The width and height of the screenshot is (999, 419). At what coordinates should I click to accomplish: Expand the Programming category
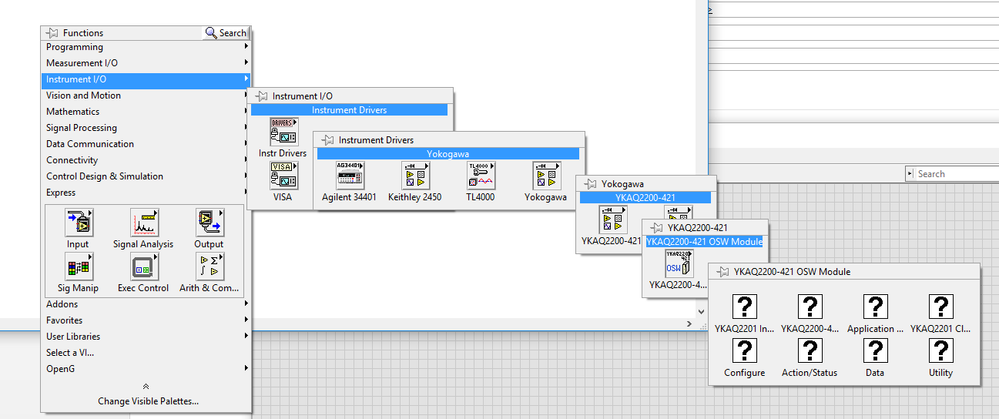coord(147,47)
